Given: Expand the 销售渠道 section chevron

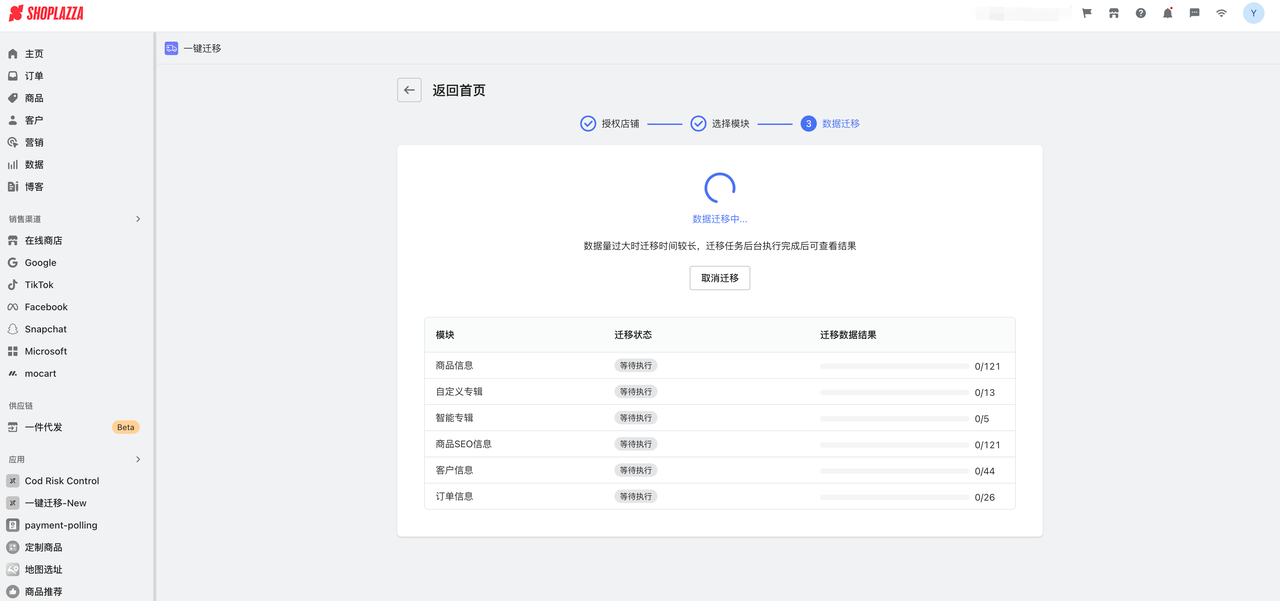Looking at the screenshot, I should 138,219.
